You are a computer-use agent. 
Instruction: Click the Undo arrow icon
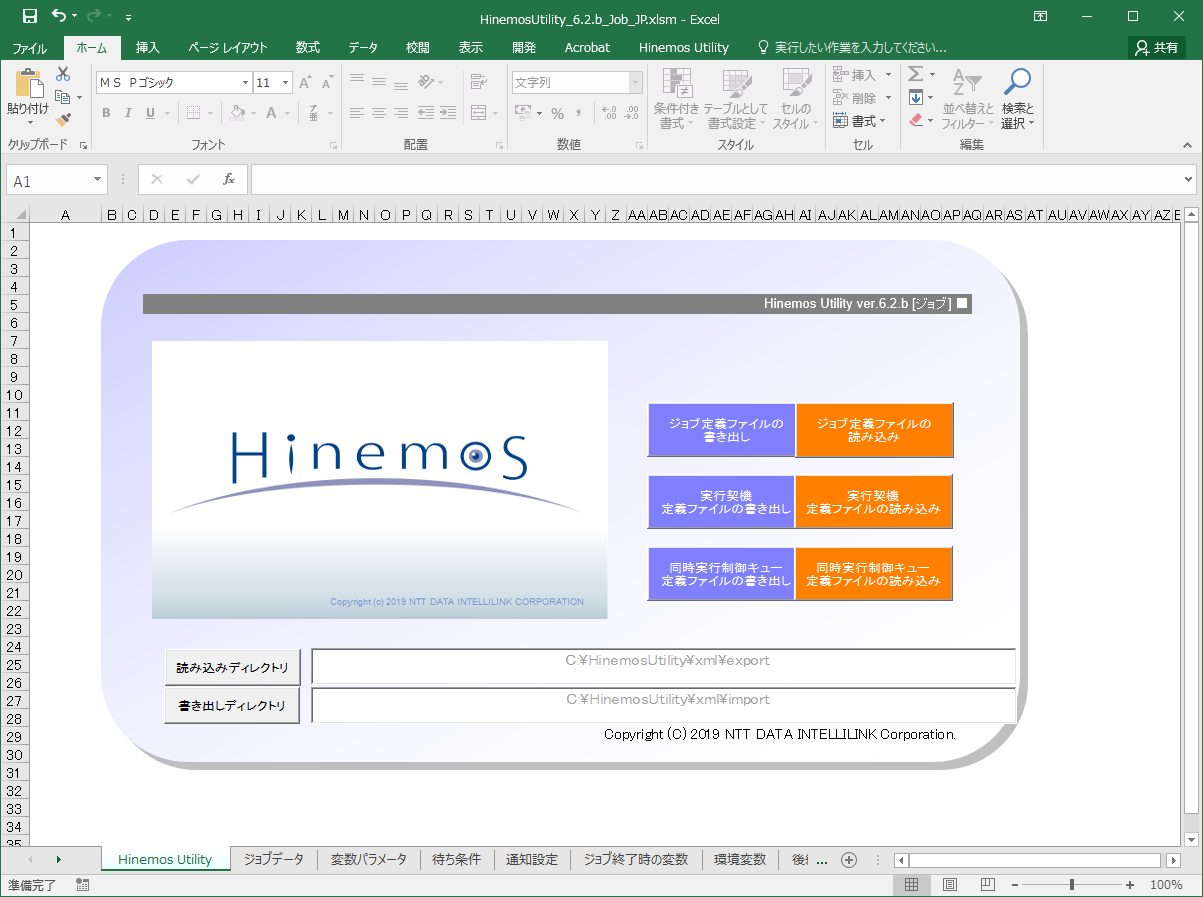[59, 17]
